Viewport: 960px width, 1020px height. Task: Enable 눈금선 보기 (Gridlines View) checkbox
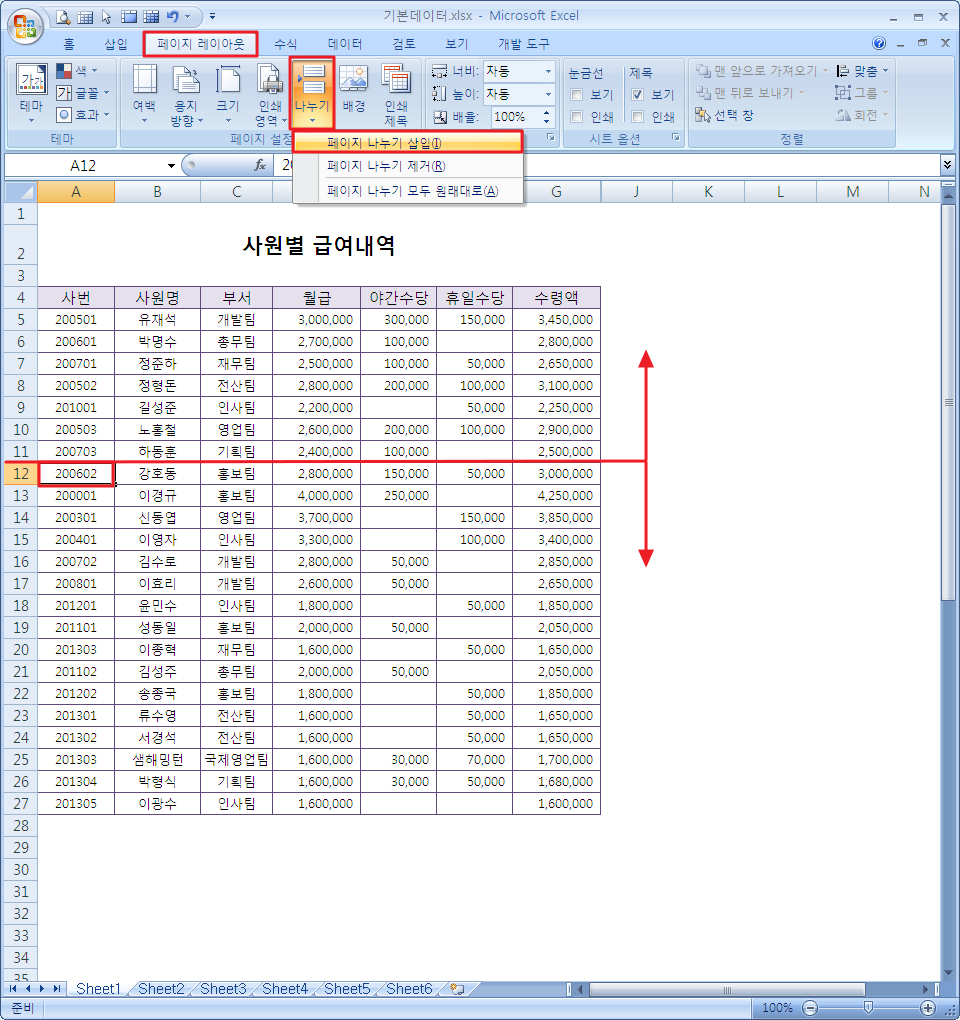point(576,95)
